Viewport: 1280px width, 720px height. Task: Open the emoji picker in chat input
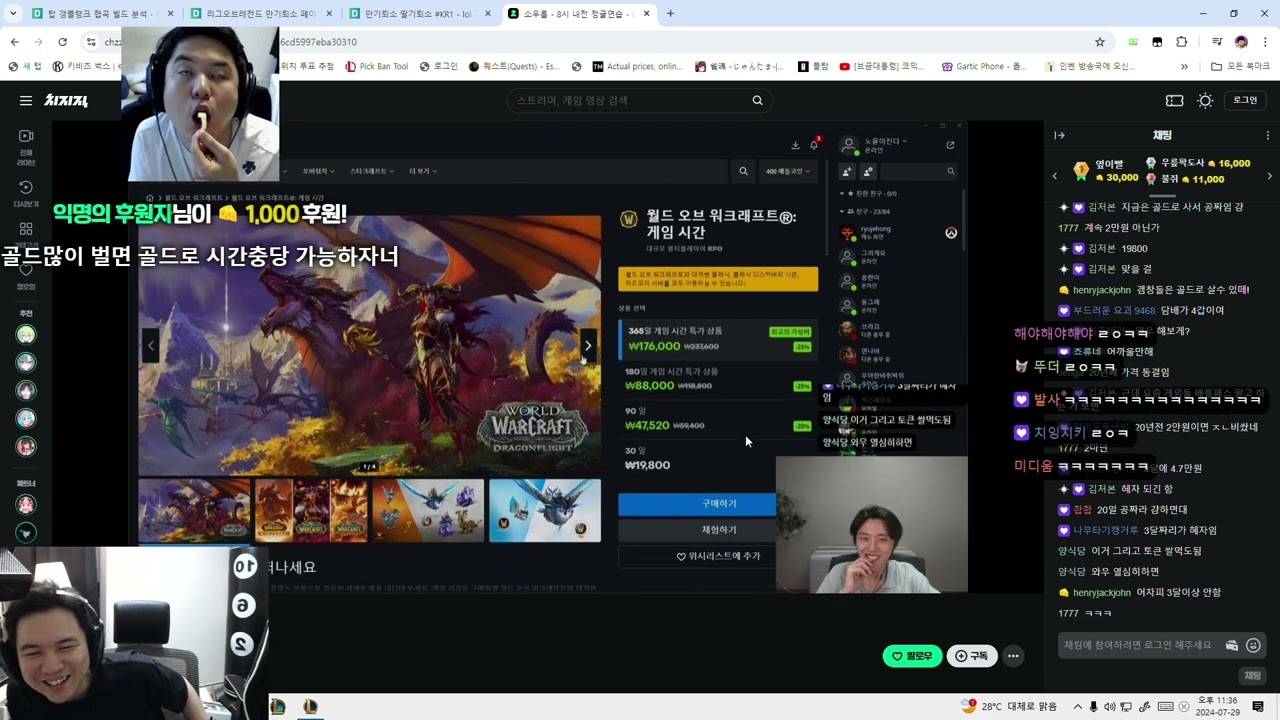point(1253,645)
